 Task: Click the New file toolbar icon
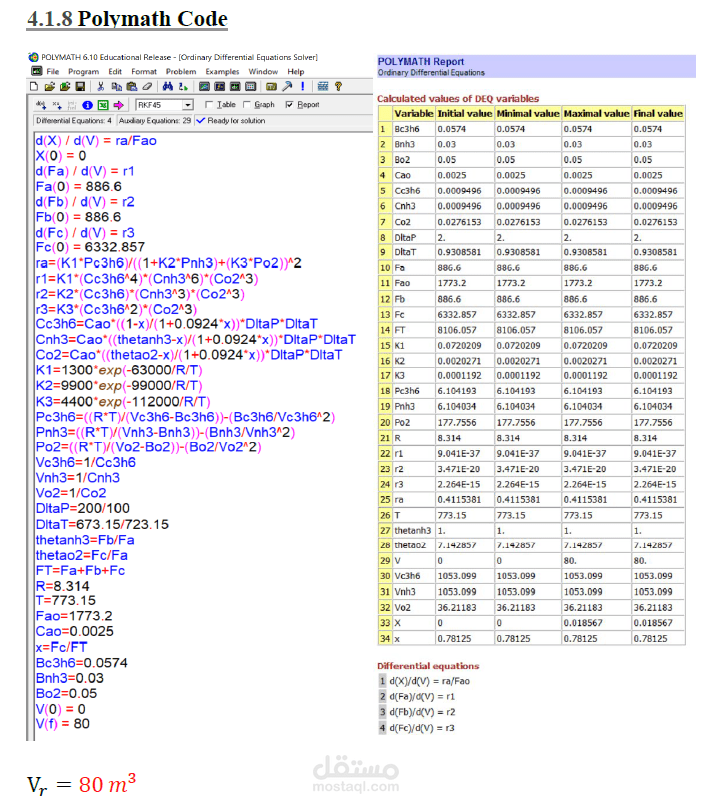[x=34, y=86]
